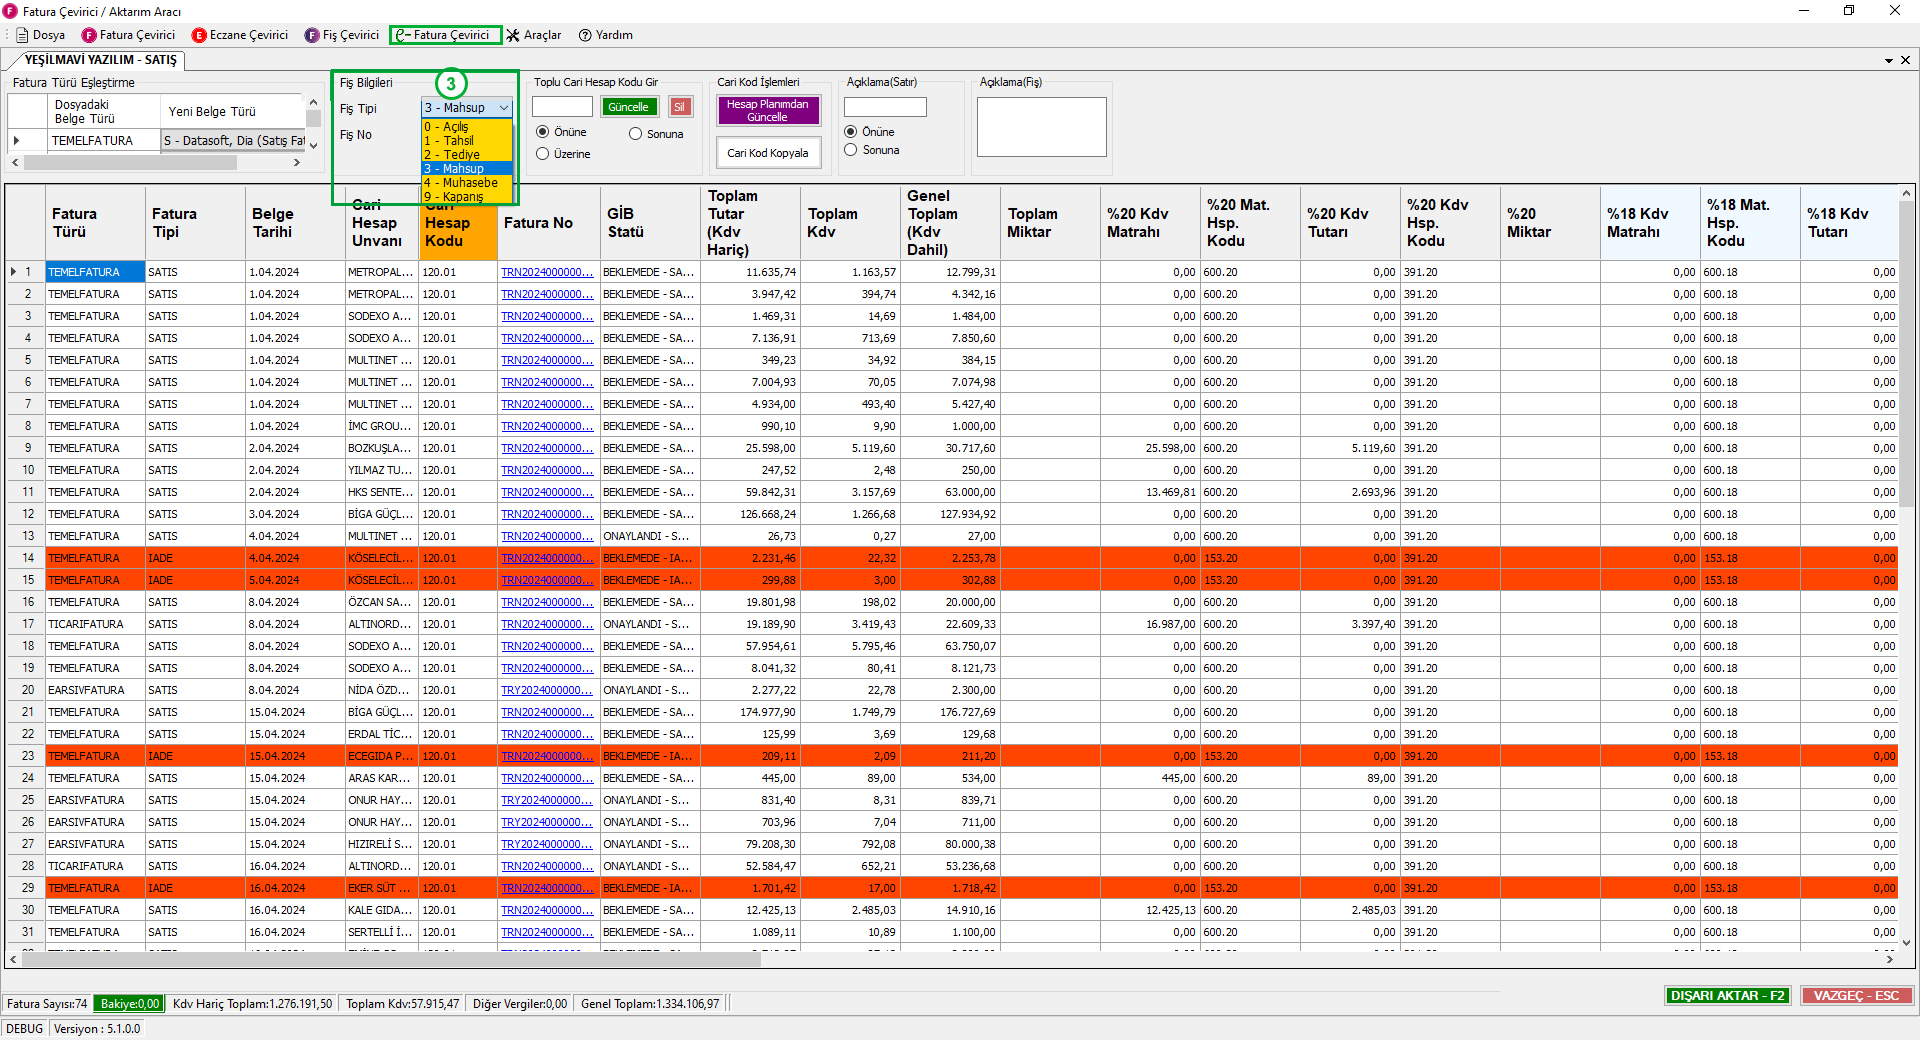Click DIŞARI AKTAR - F2 button
Screen dimensions: 1920x1040
tap(1728, 996)
